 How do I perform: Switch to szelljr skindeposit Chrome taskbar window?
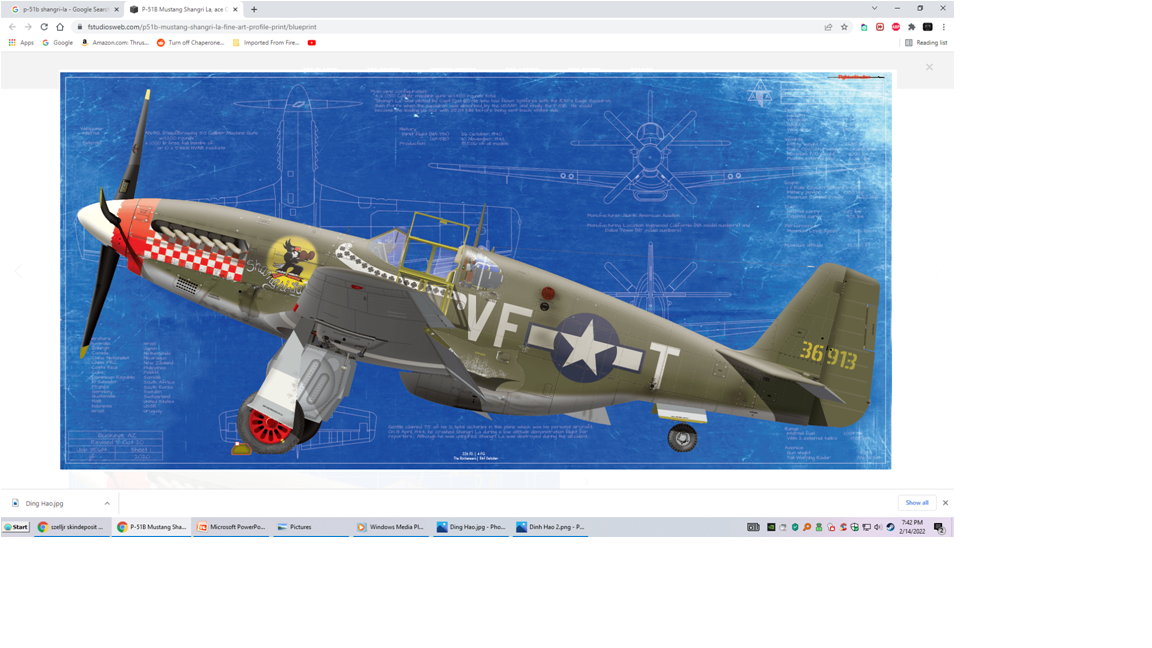point(72,527)
